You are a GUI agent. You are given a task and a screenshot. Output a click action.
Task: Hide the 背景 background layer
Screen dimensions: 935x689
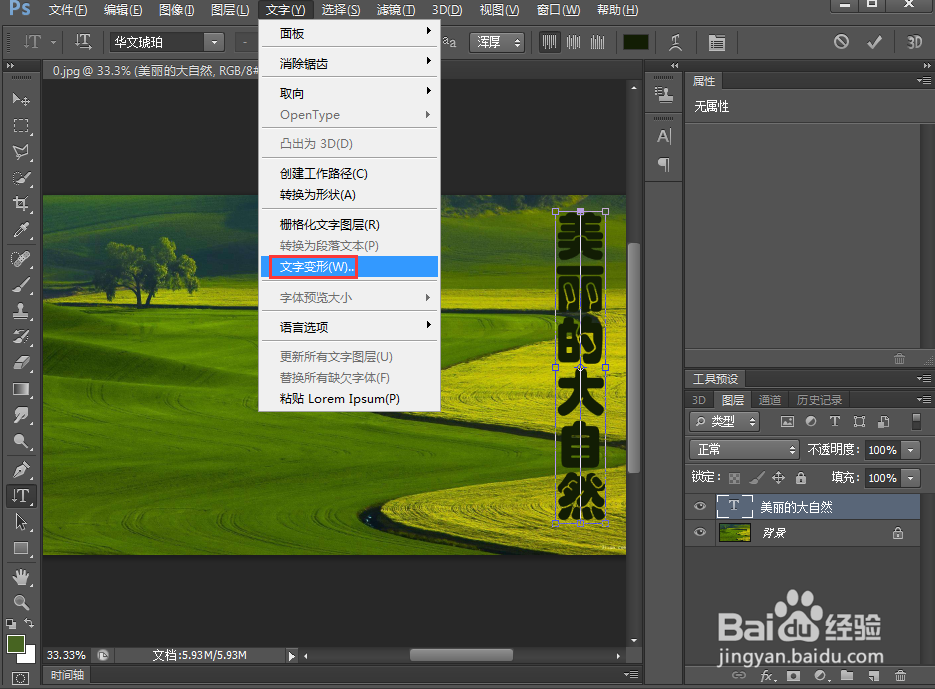tap(700, 532)
